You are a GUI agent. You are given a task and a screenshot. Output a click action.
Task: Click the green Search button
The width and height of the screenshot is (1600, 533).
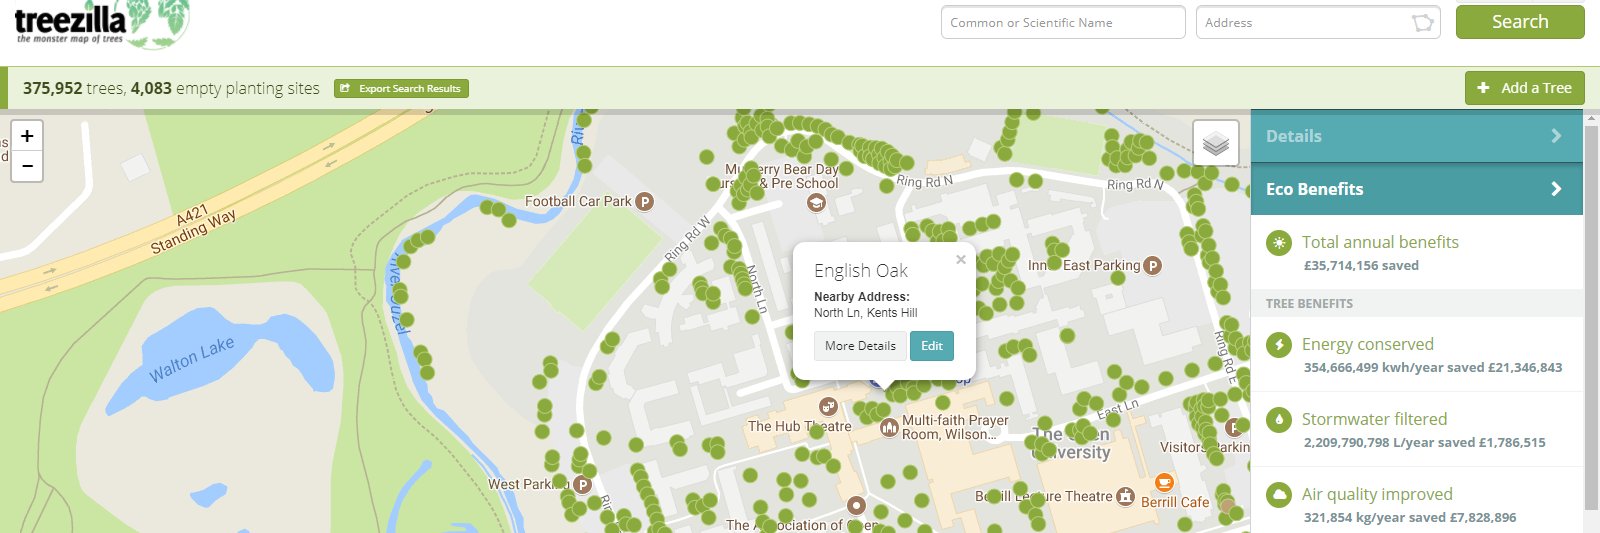click(1520, 22)
